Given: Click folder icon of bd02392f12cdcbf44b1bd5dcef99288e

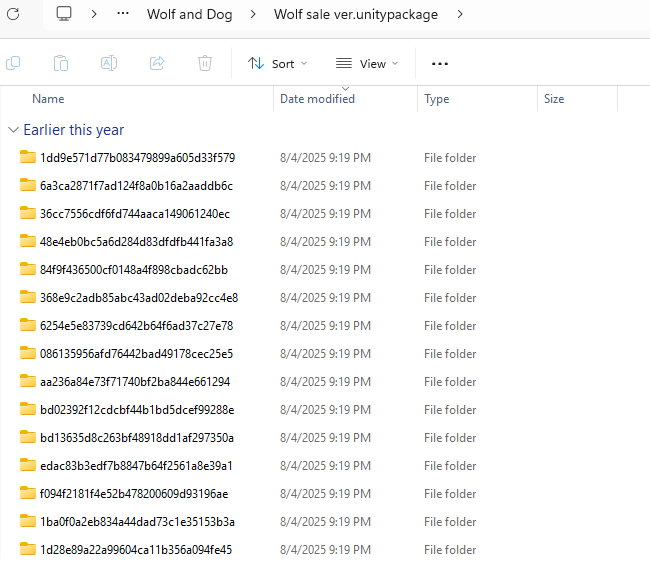Looking at the screenshot, I should [28, 409].
